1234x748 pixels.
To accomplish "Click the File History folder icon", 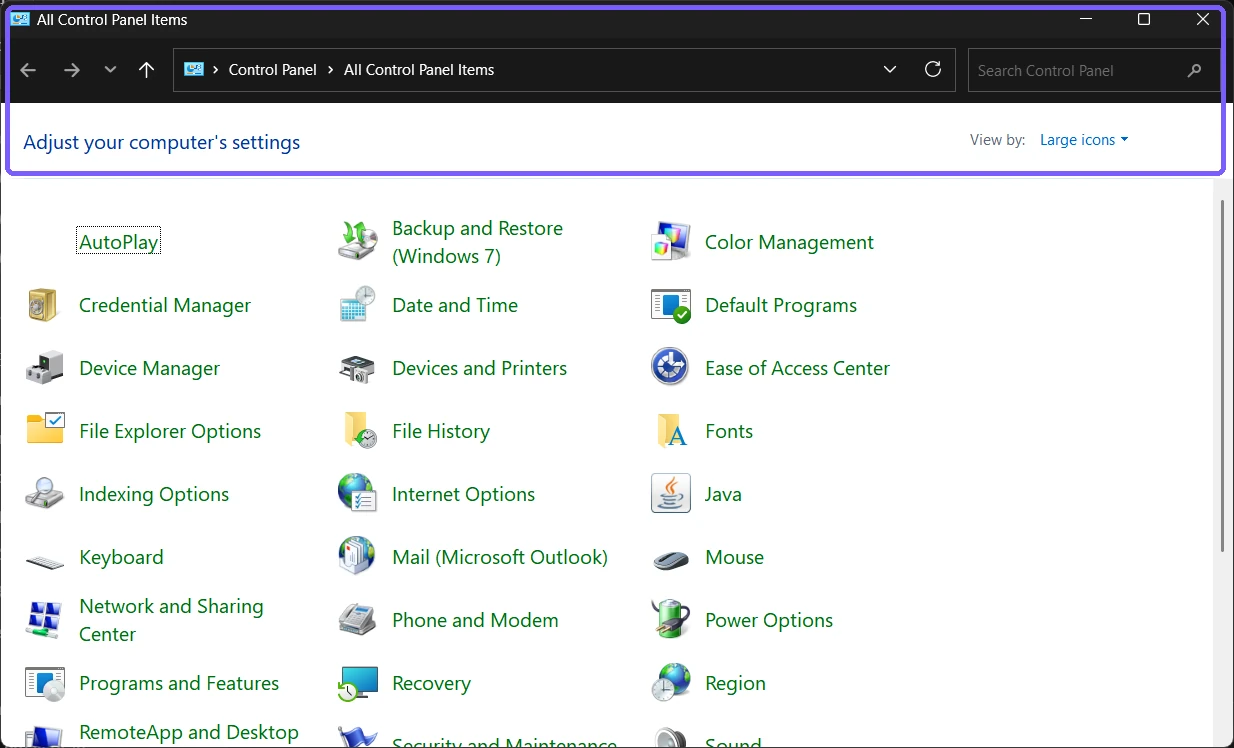I will pos(359,430).
